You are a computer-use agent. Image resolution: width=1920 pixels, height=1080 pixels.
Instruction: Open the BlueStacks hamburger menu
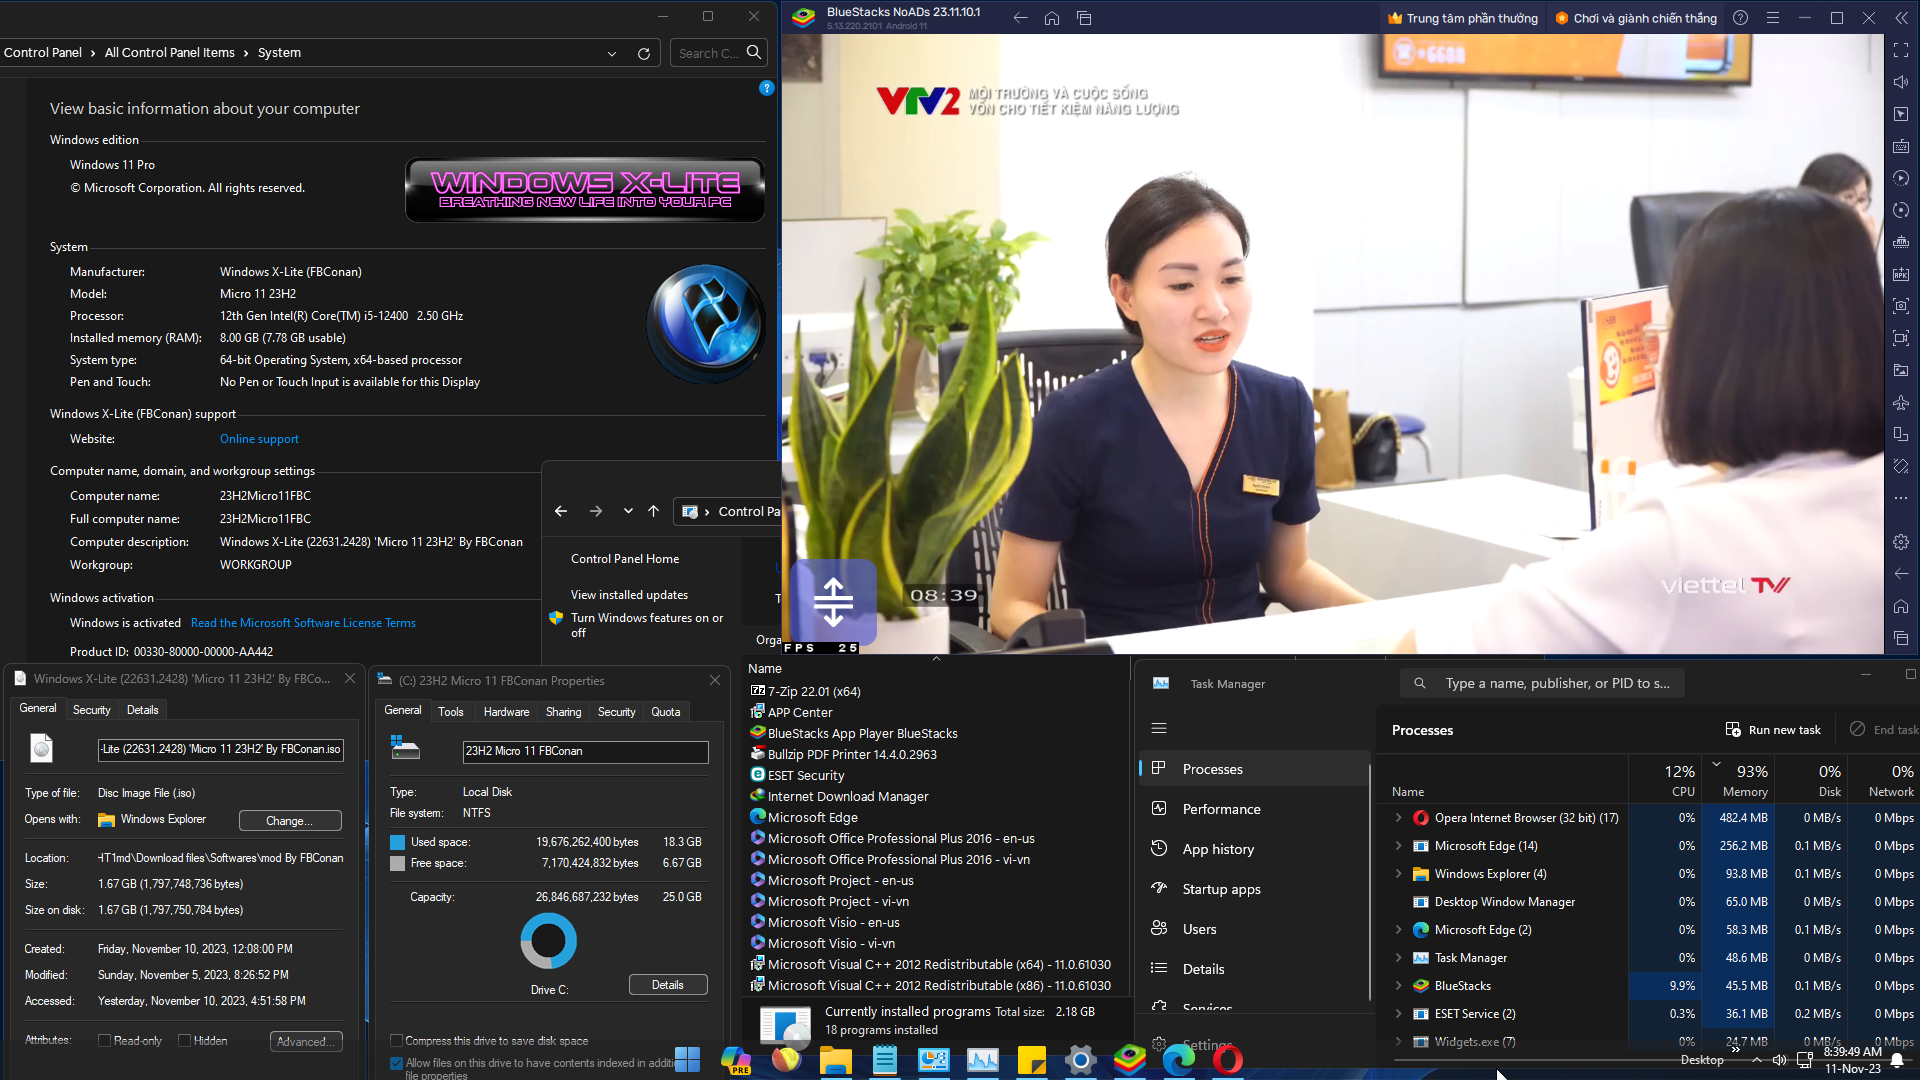(x=1773, y=18)
